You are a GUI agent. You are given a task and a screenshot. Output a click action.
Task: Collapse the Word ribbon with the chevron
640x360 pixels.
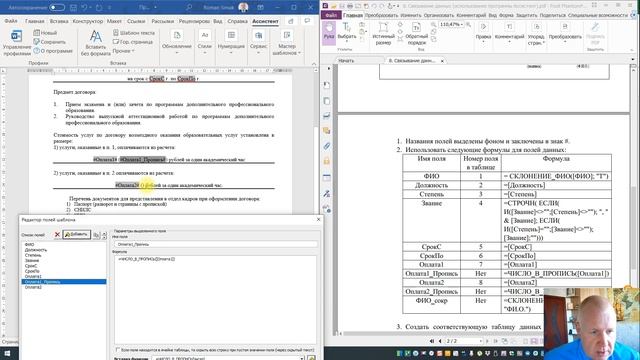click(x=314, y=64)
